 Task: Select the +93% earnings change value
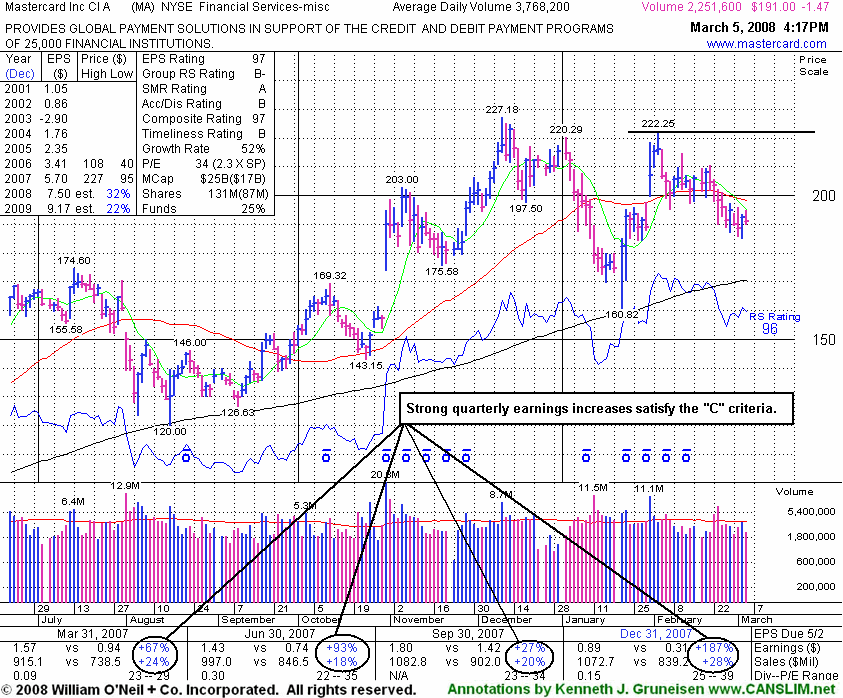(x=341, y=648)
